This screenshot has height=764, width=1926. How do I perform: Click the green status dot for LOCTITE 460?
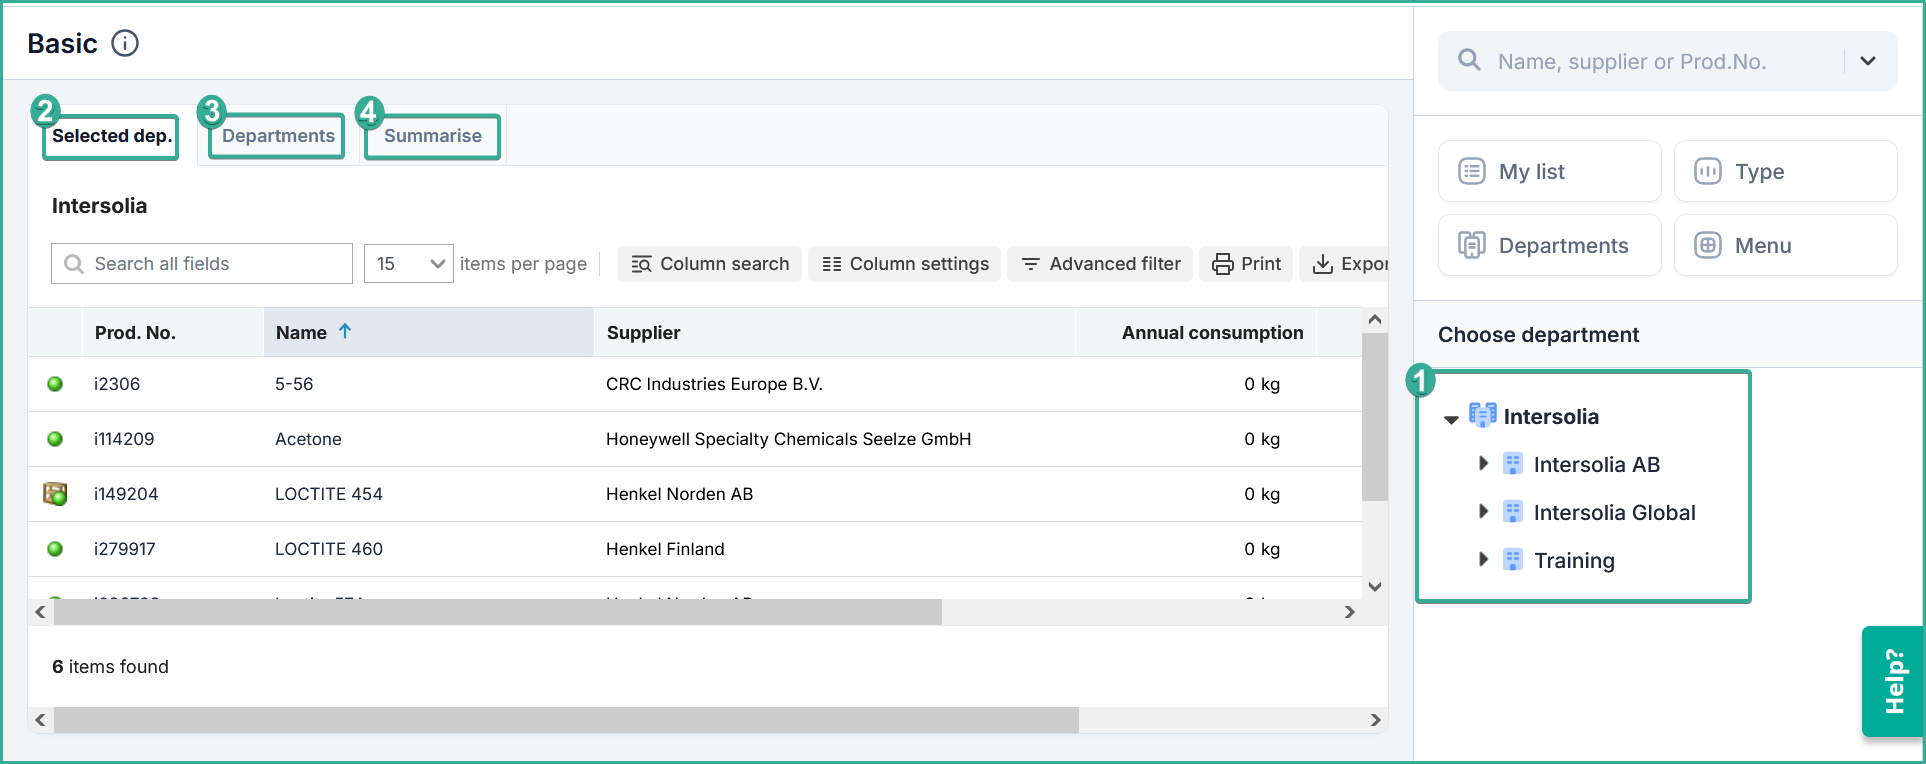coord(55,549)
